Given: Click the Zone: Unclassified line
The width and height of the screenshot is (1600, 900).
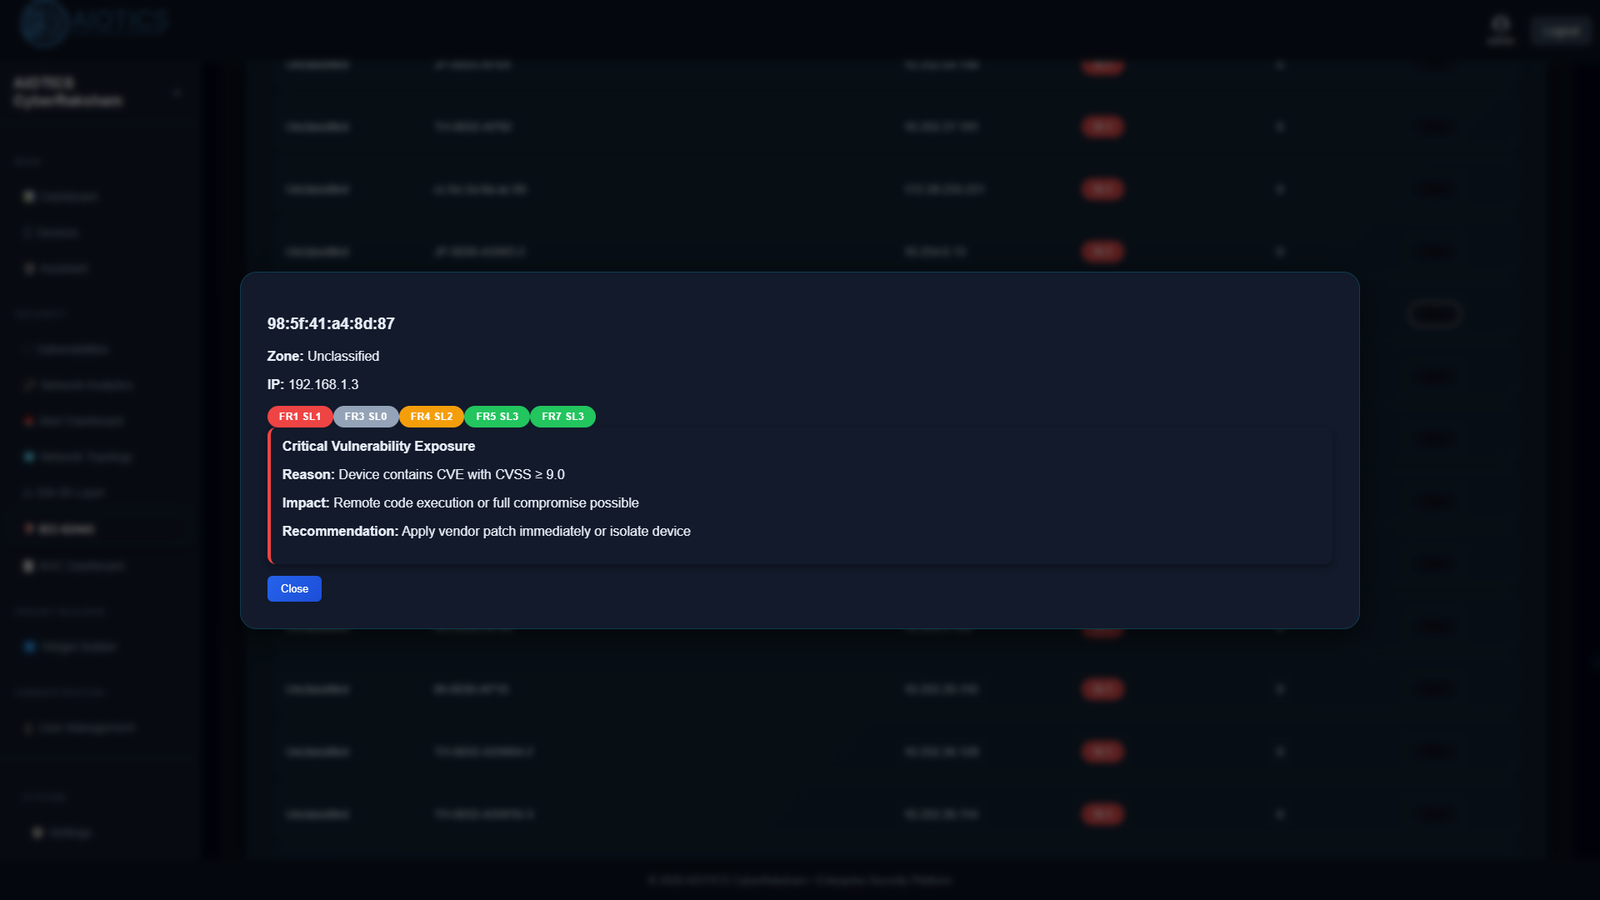Looking at the screenshot, I should [x=323, y=356].
